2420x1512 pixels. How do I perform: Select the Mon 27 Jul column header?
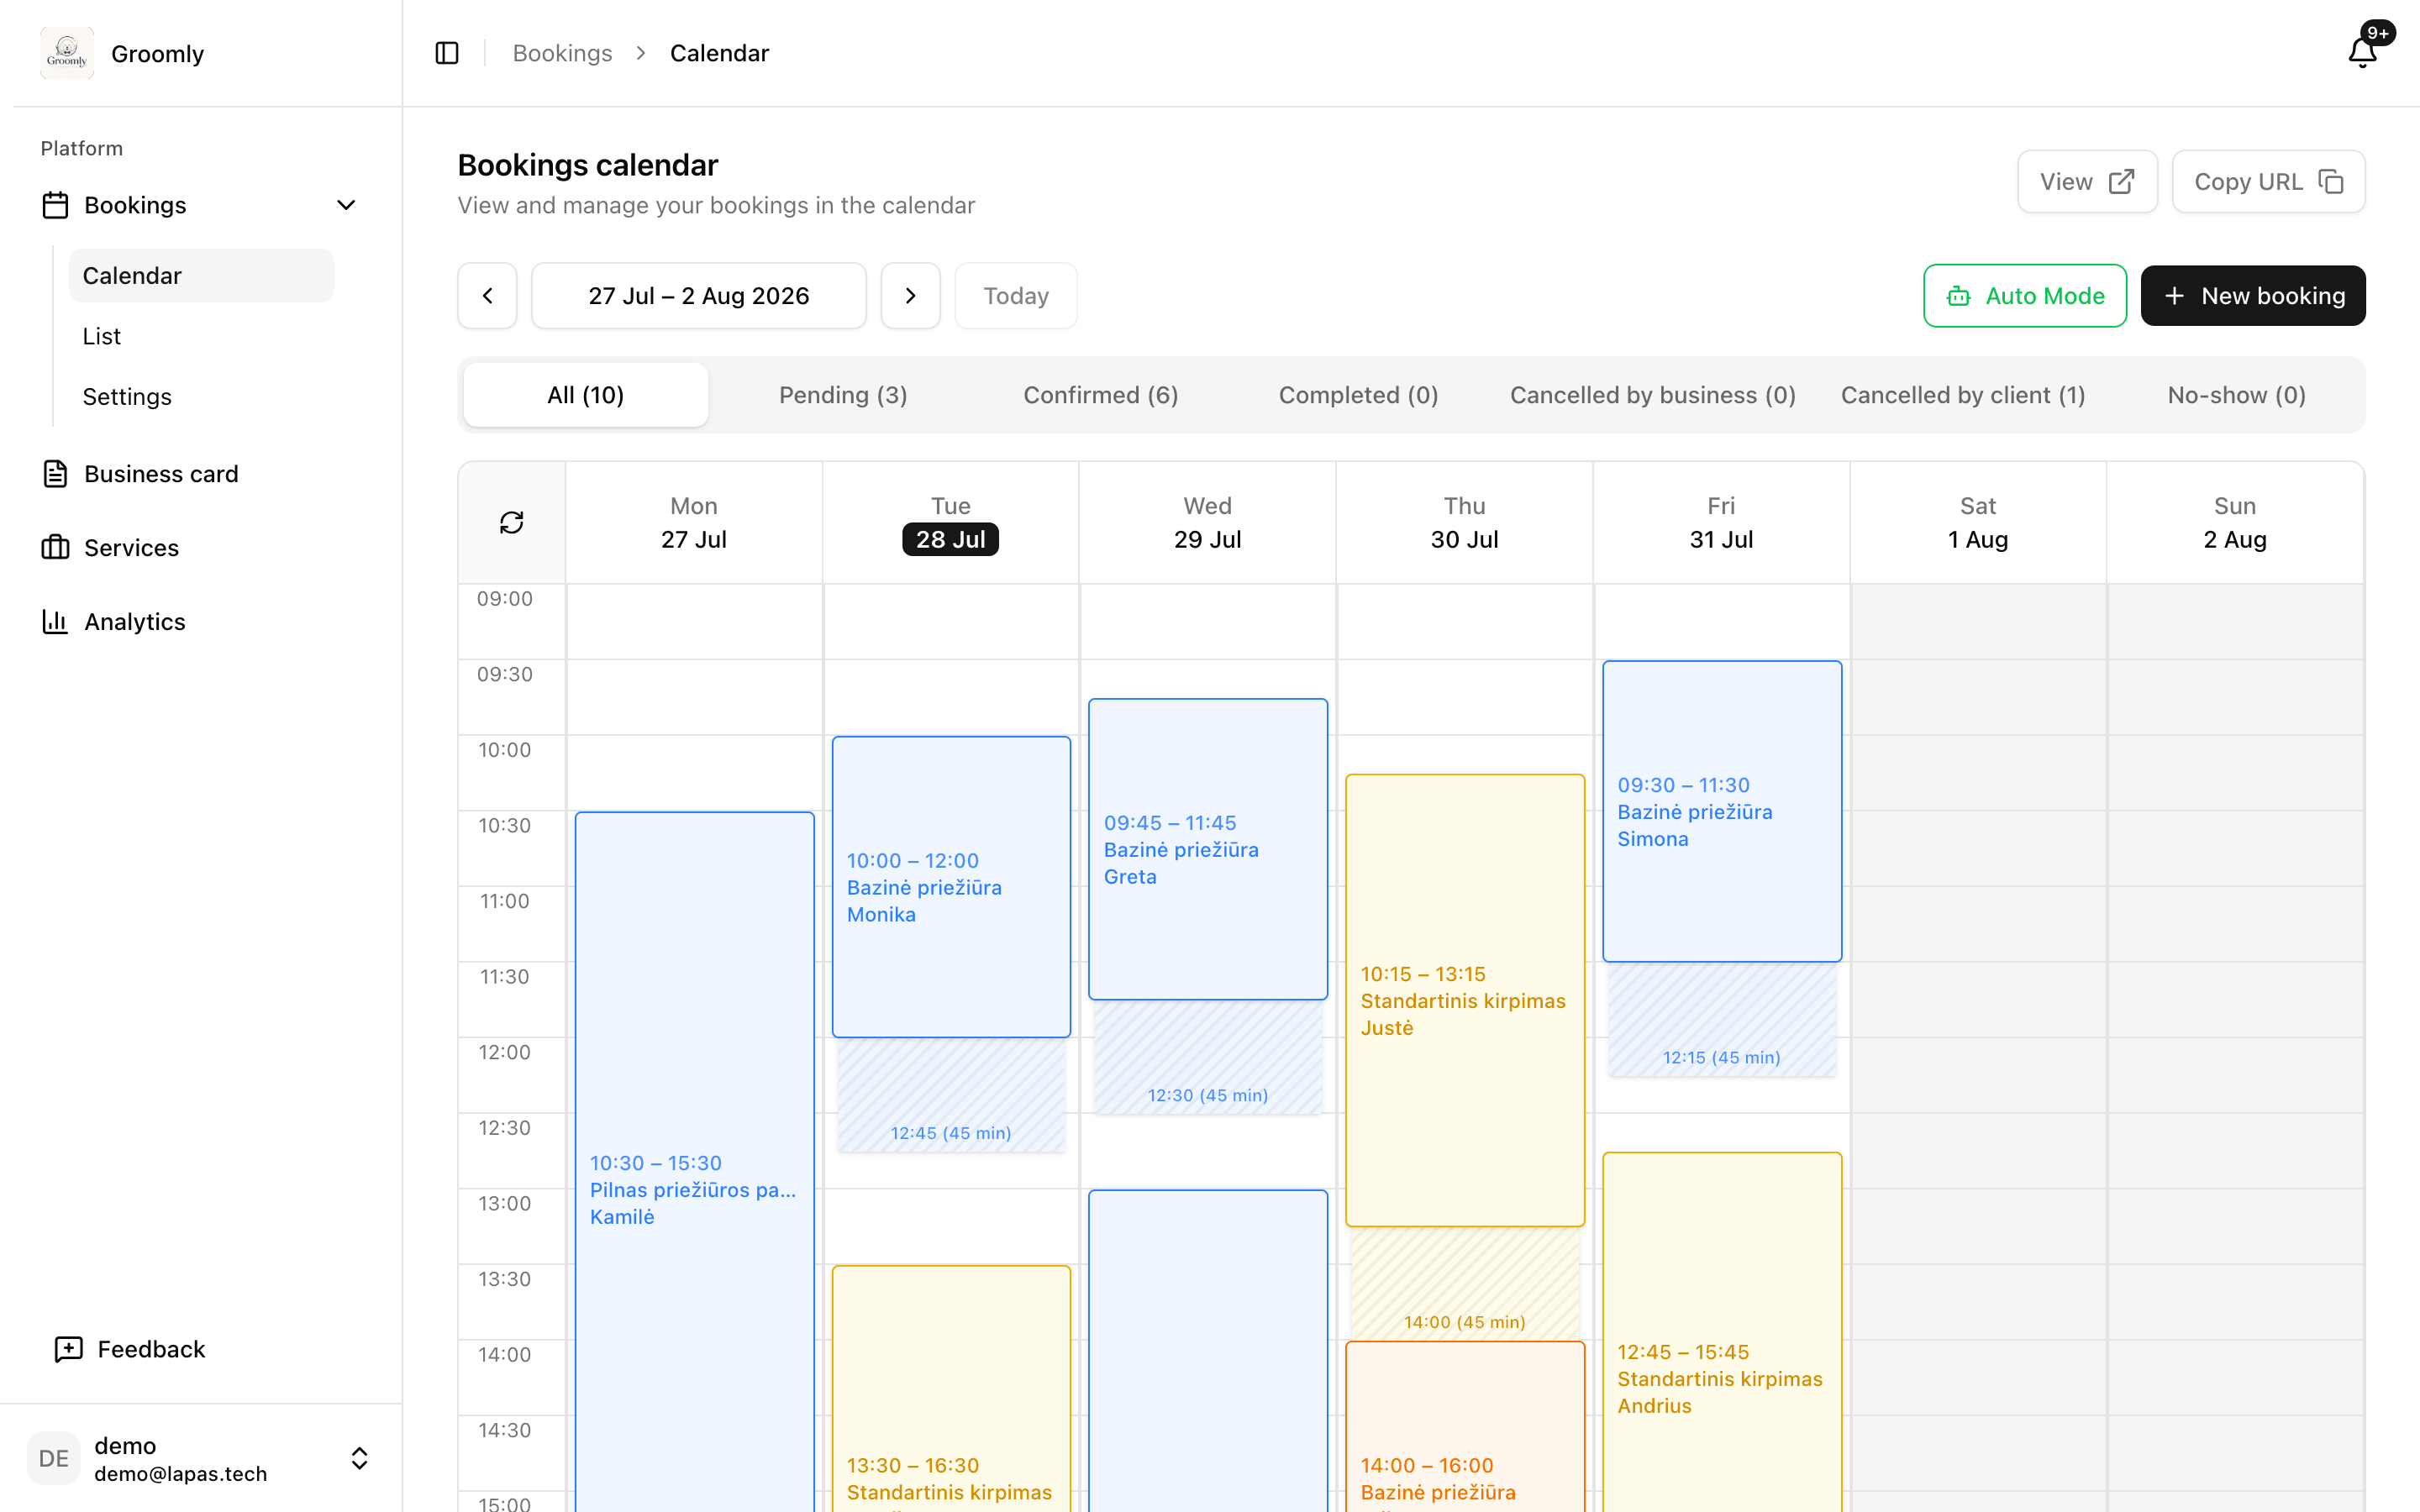(x=694, y=523)
